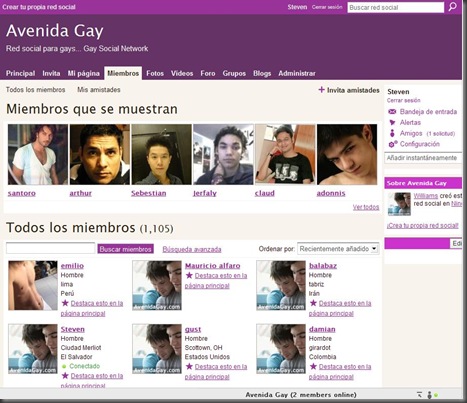Viewport: 467px width, 403px height.
Task: Open emilio's member avatar thumbnail
Action: coord(33,285)
